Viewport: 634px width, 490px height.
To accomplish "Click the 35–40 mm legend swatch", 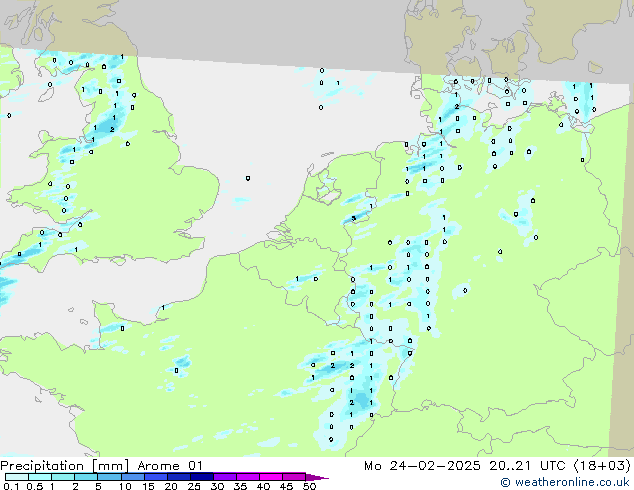I will pyautogui.click(x=247, y=477).
